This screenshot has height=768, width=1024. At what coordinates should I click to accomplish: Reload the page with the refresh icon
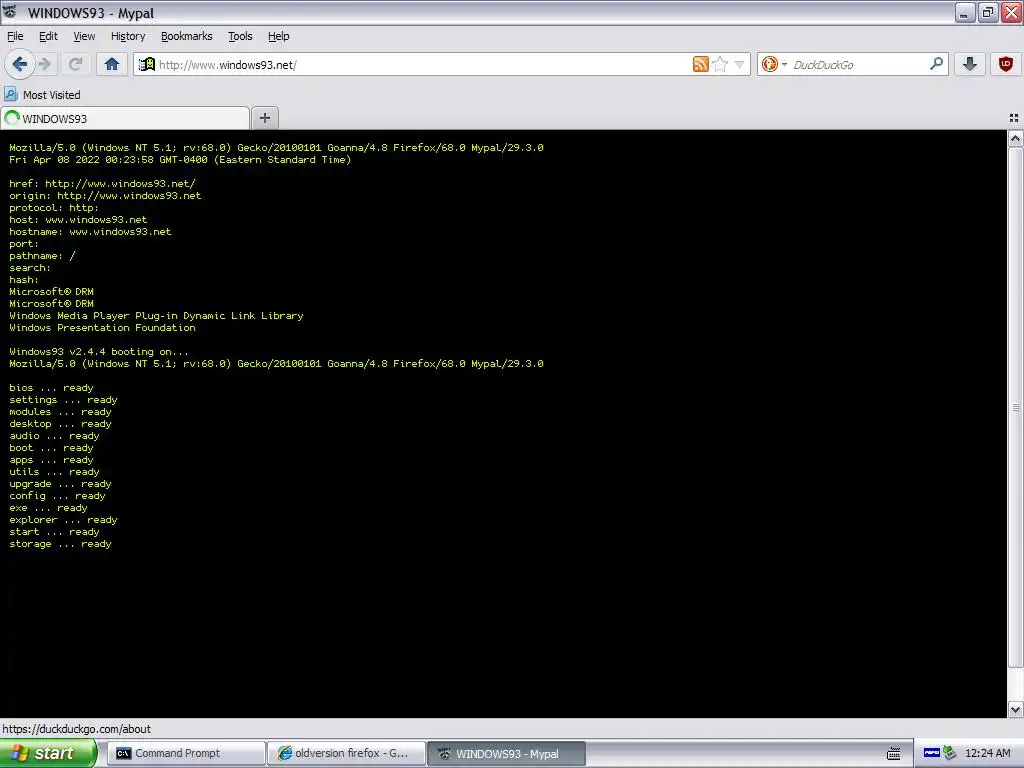pyautogui.click(x=75, y=64)
